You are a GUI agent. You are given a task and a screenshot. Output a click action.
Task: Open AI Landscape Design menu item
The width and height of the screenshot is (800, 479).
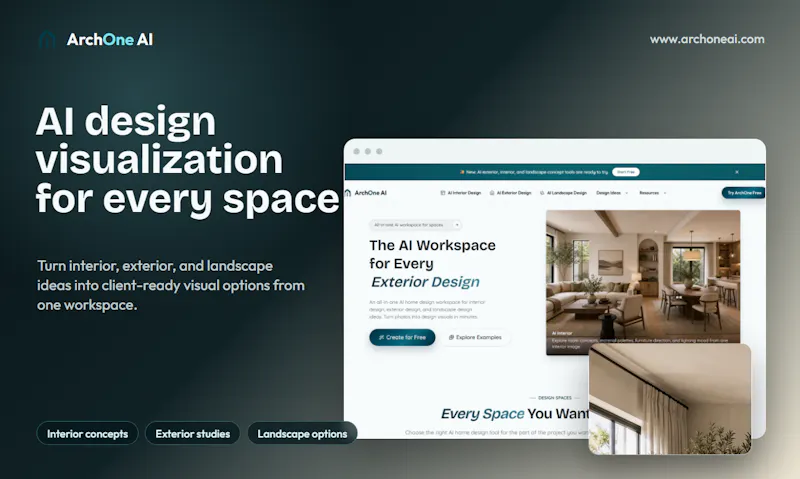coord(563,193)
